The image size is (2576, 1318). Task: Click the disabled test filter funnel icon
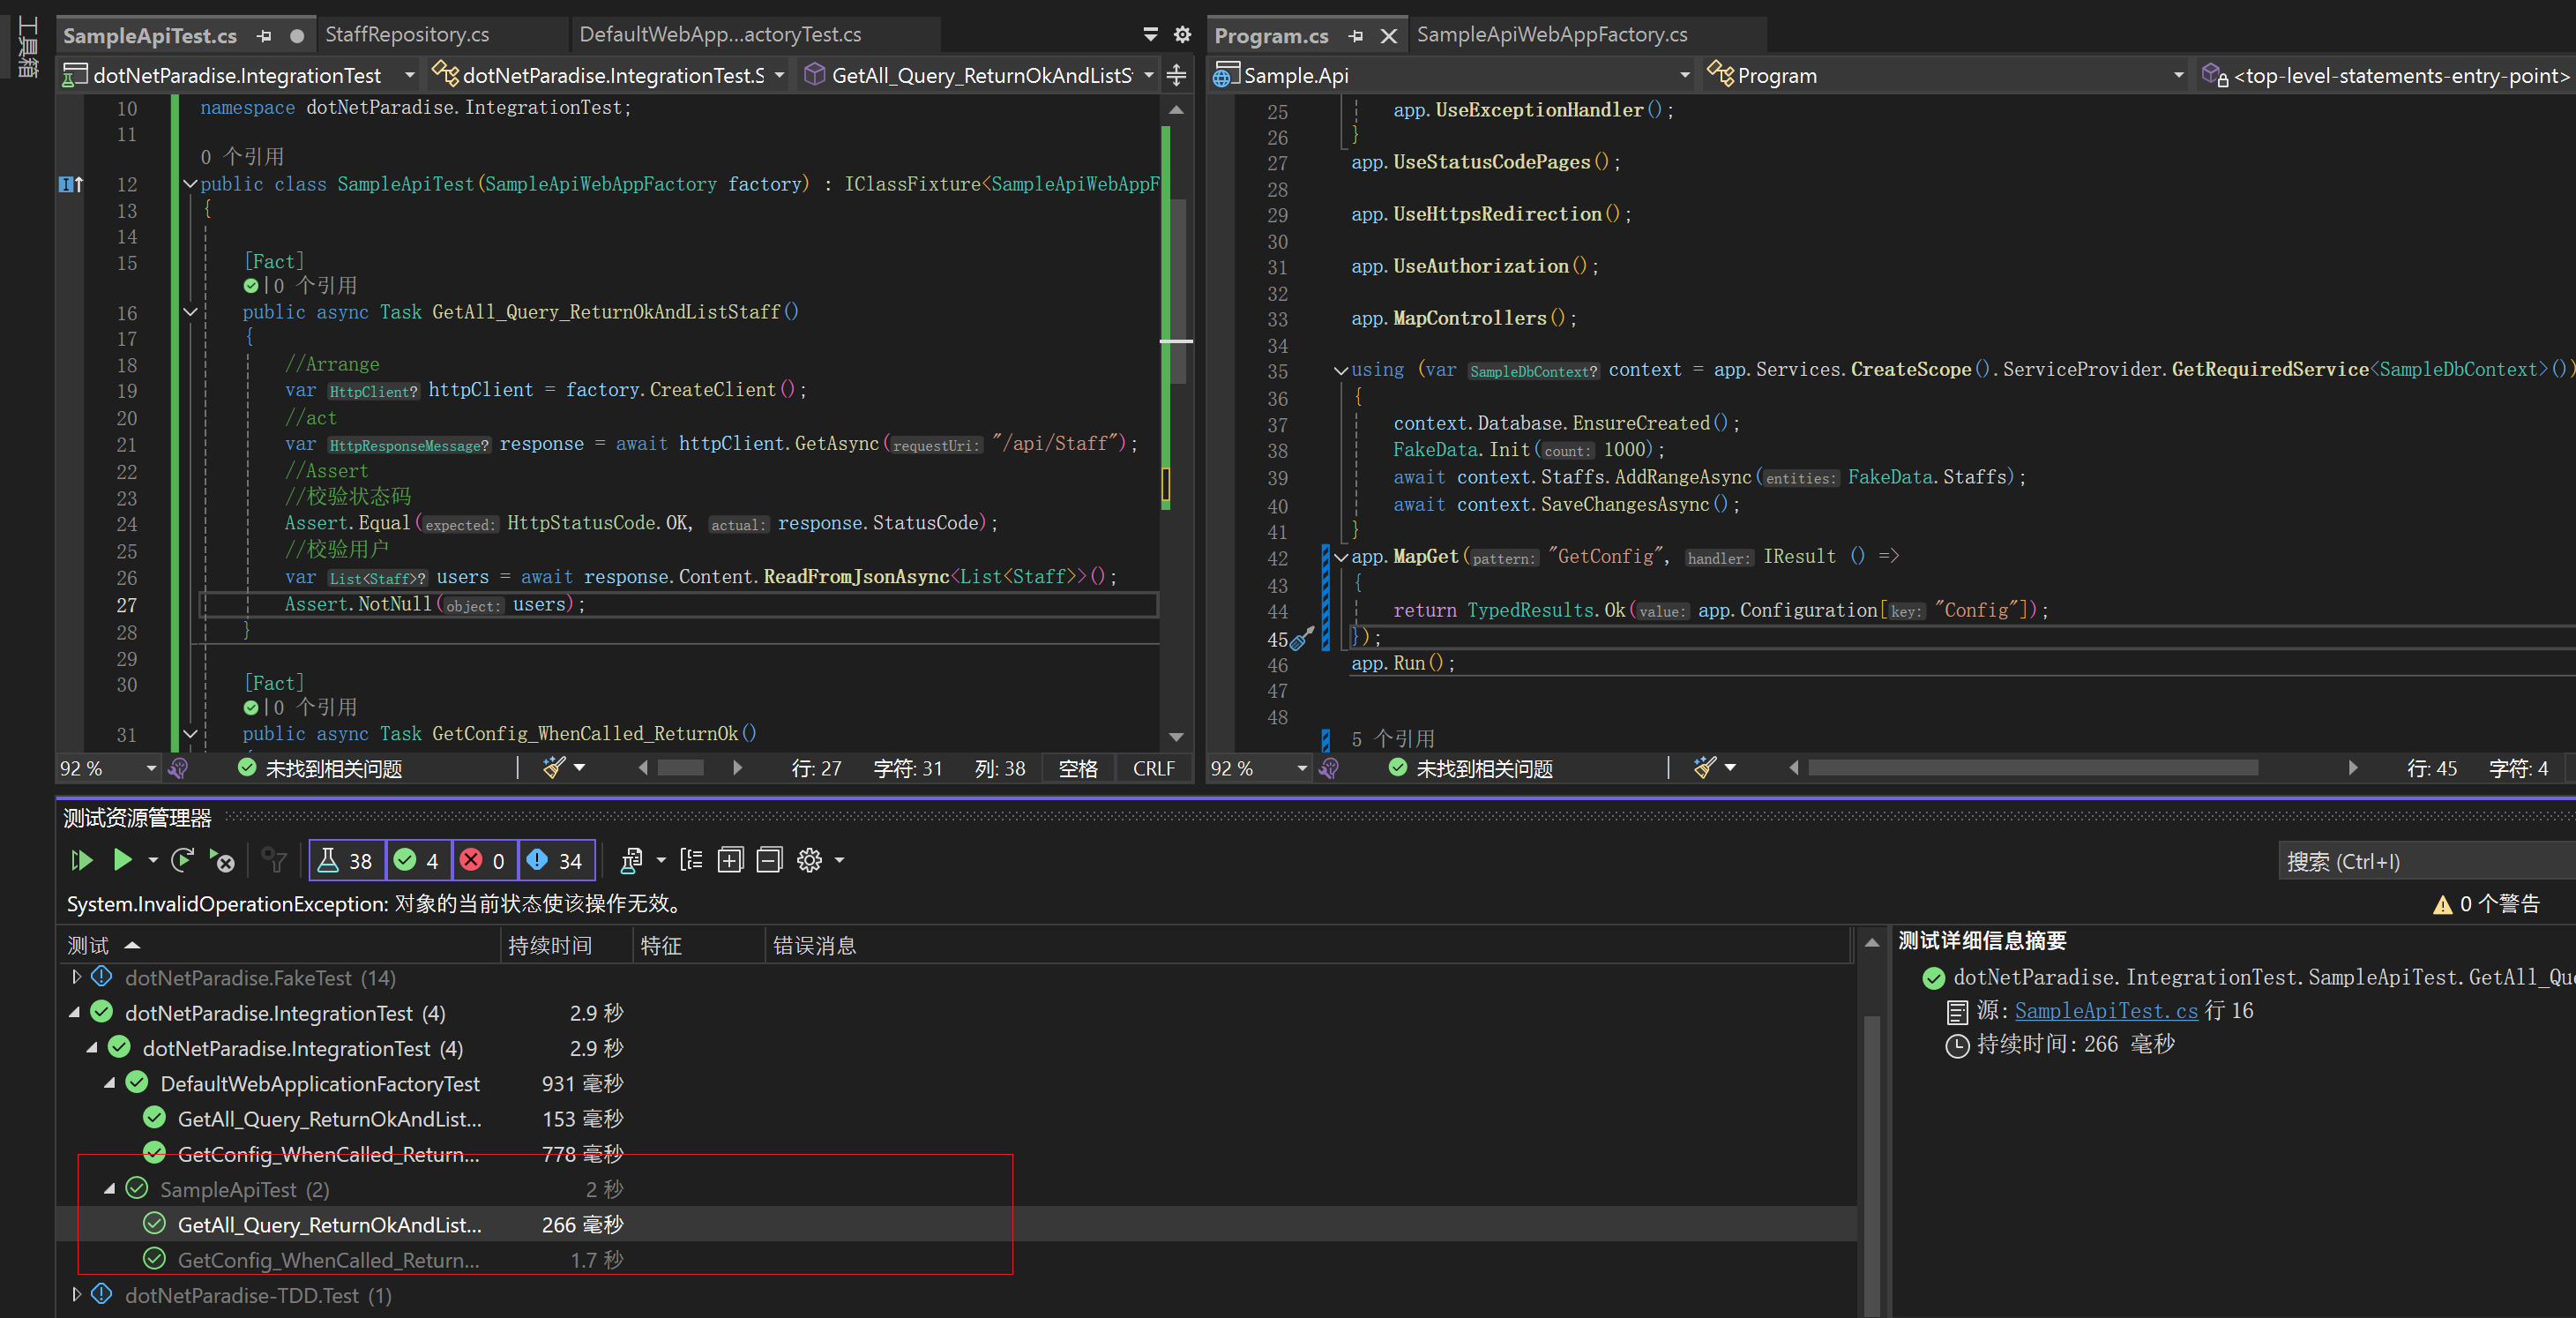coord(273,860)
